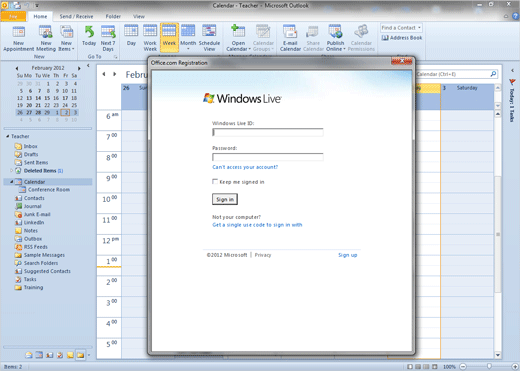The image size is (520, 371).
Task: Open the Training folder
Action: coord(33,287)
